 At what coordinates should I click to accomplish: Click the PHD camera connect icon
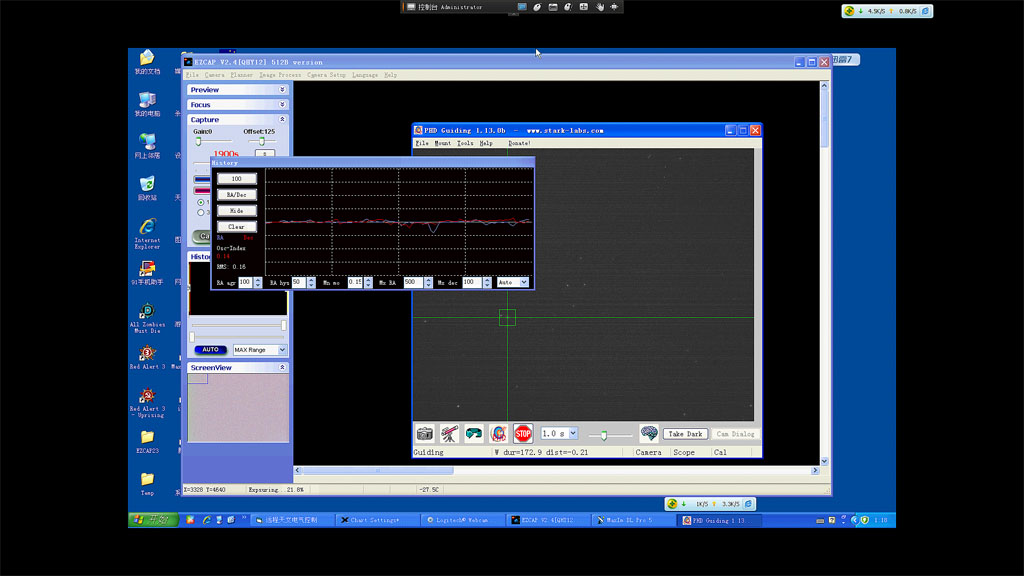tap(425, 434)
